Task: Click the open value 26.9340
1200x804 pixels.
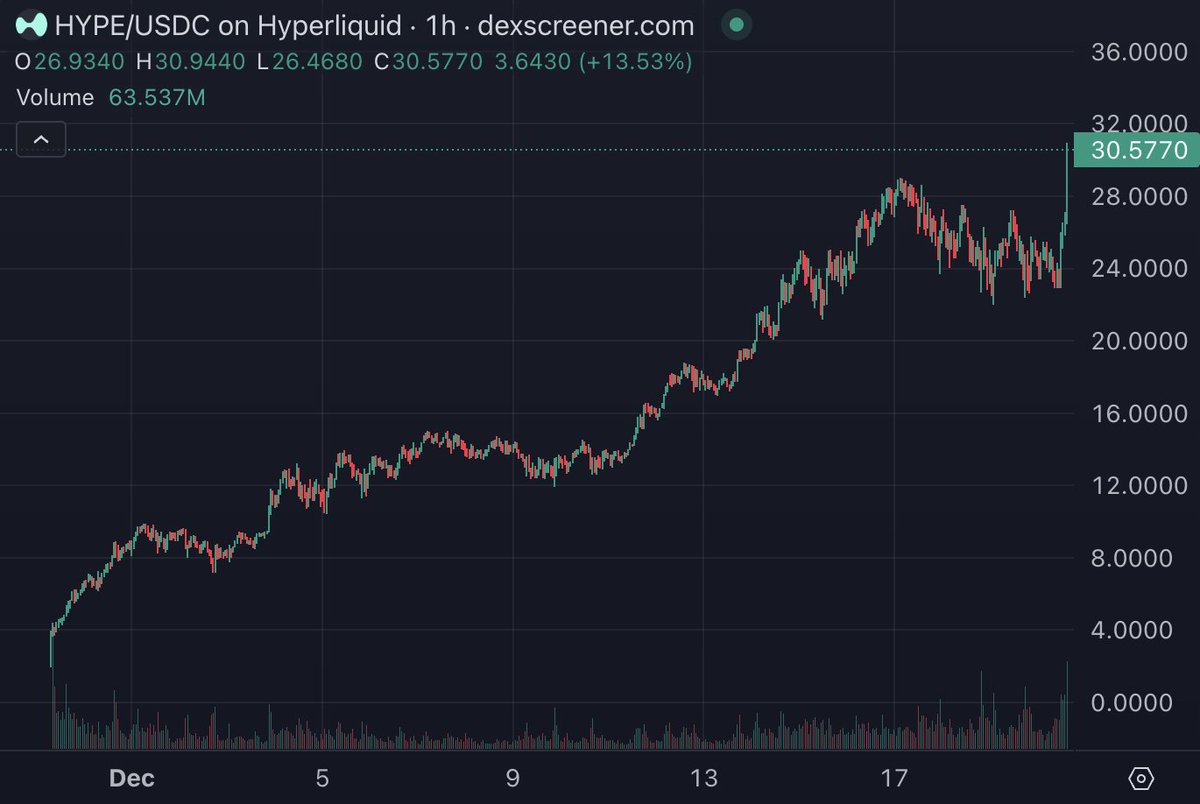Action: pos(79,62)
